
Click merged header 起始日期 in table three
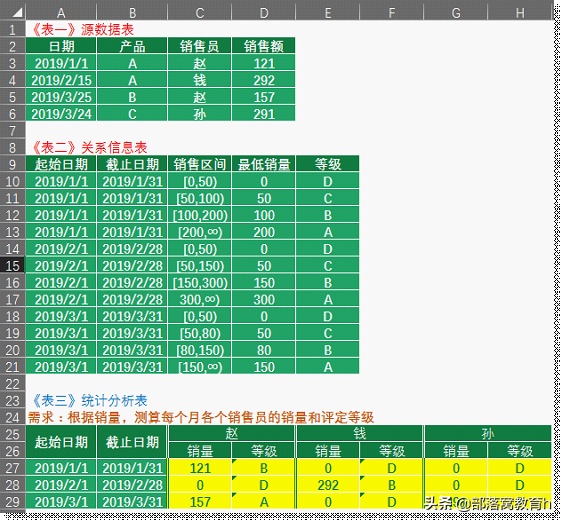[x=61, y=442]
